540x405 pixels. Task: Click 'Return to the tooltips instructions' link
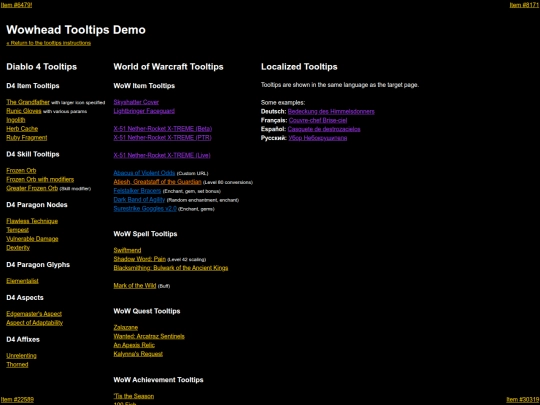click(49, 43)
